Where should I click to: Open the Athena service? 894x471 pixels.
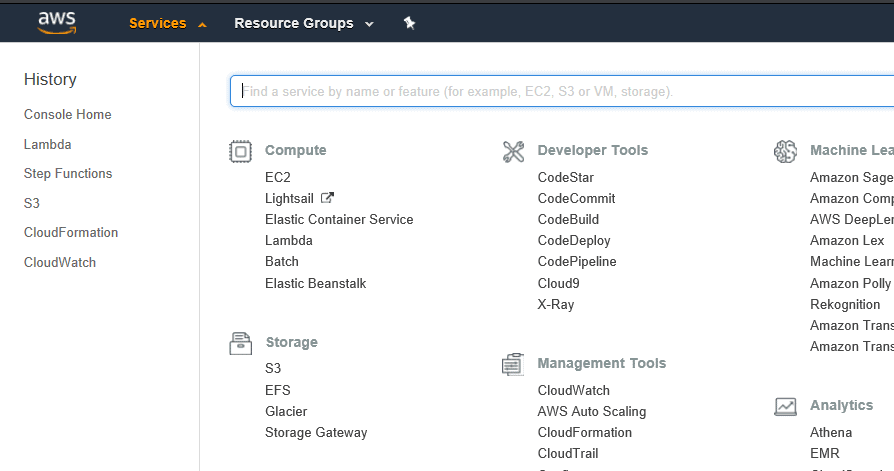tap(831, 432)
